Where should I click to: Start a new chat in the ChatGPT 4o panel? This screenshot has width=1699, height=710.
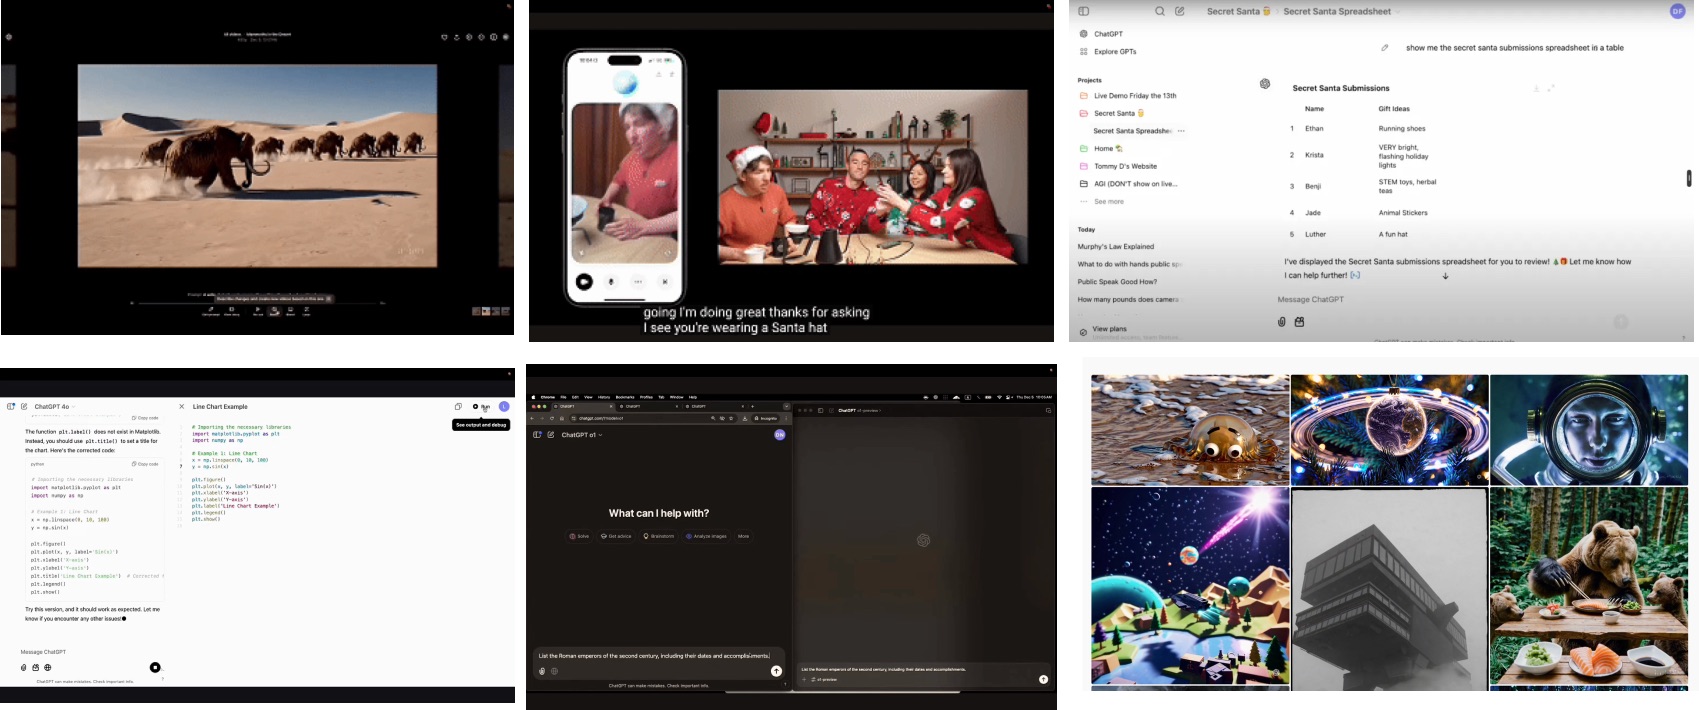click(24, 407)
